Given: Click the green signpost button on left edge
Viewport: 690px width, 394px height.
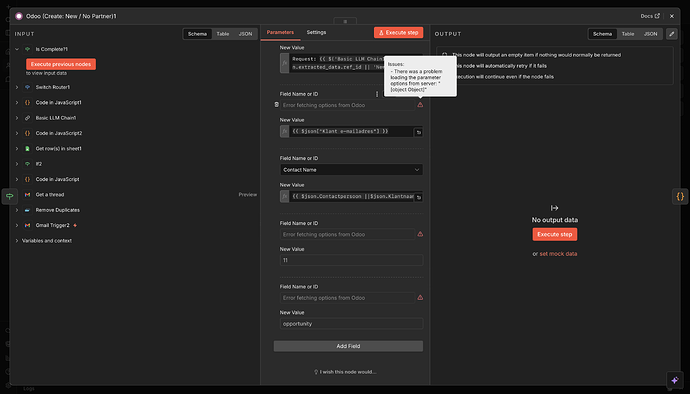Looking at the screenshot, I should point(10,196).
